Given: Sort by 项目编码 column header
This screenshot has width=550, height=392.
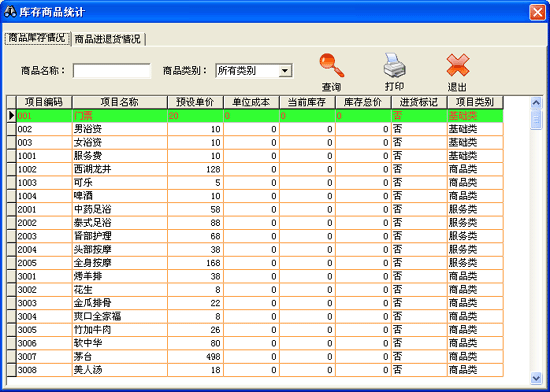Looking at the screenshot, I should (44, 102).
